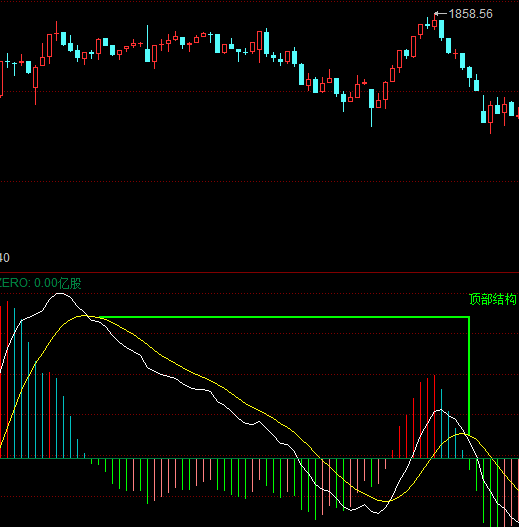The width and height of the screenshot is (519, 527).
Task: Click the 1858.56 high price label
Action: [x=471, y=14]
